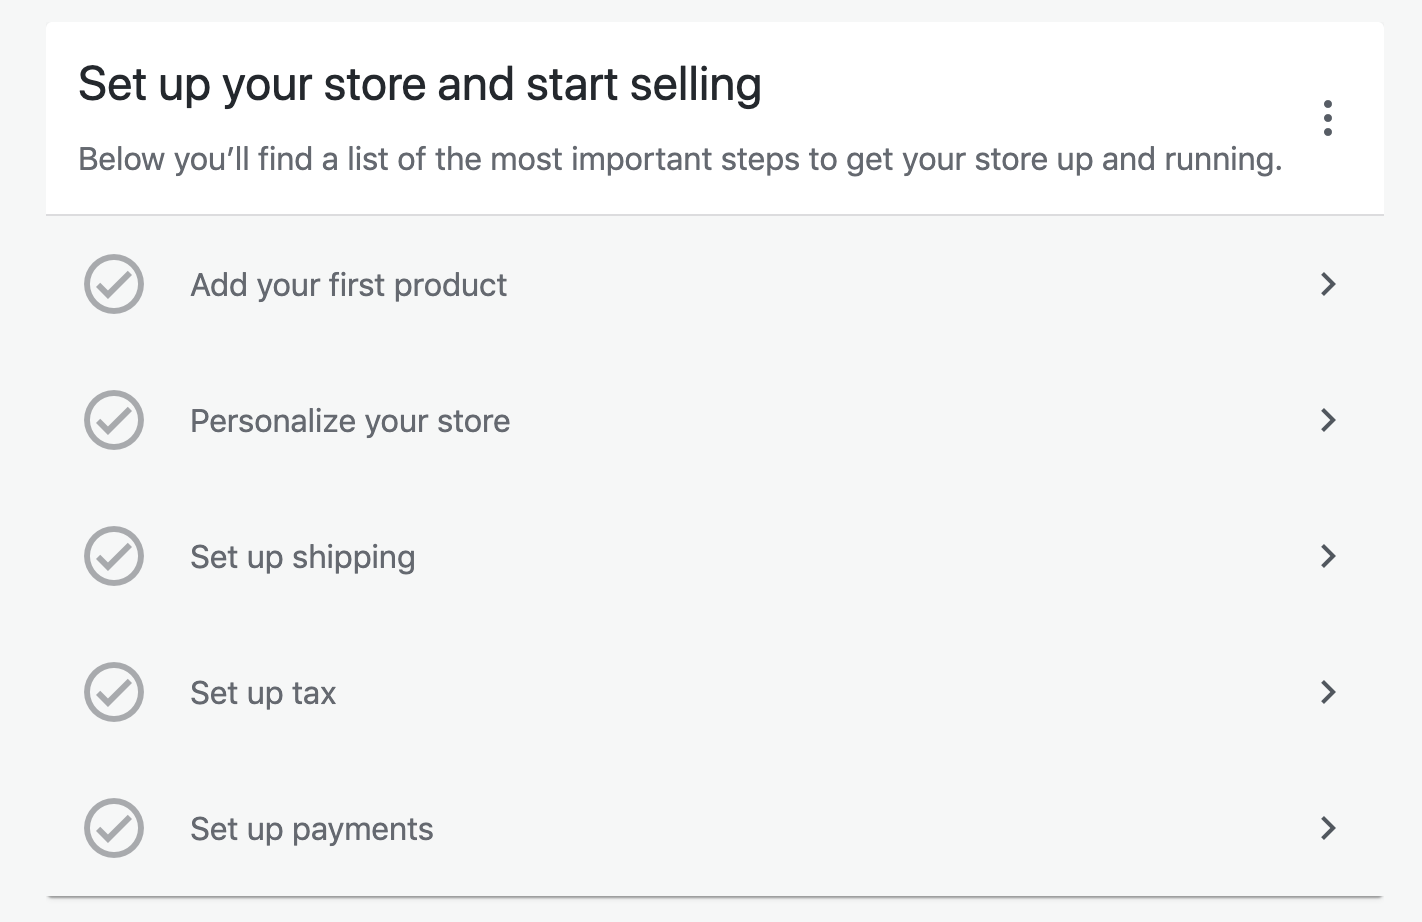
Task: Go to Set up shipping
Action: click(x=302, y=557)
